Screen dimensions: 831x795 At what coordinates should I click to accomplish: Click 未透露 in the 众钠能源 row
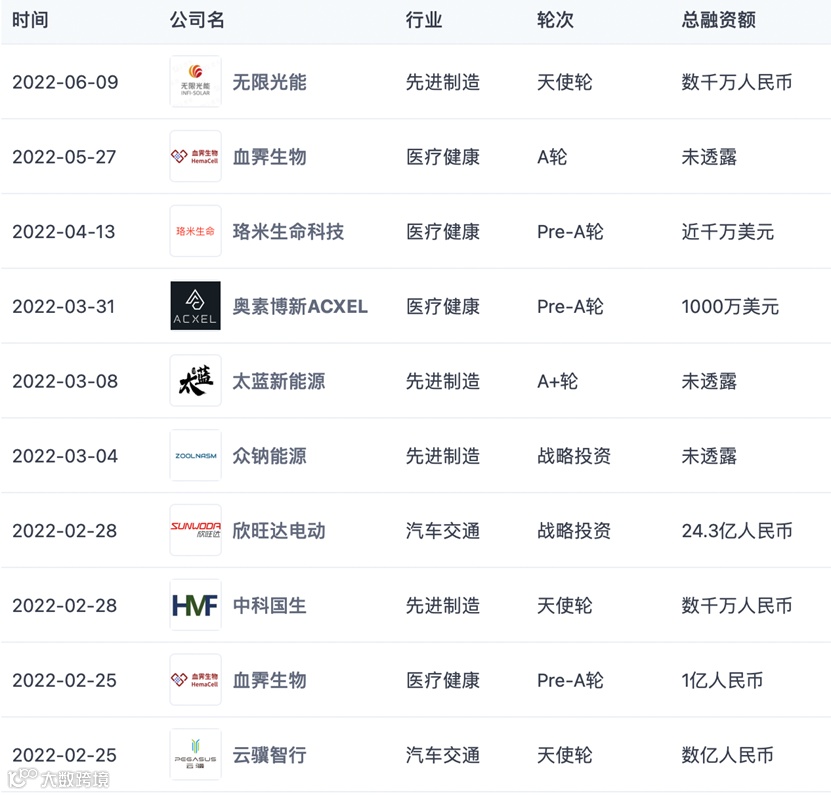(709, 456)
